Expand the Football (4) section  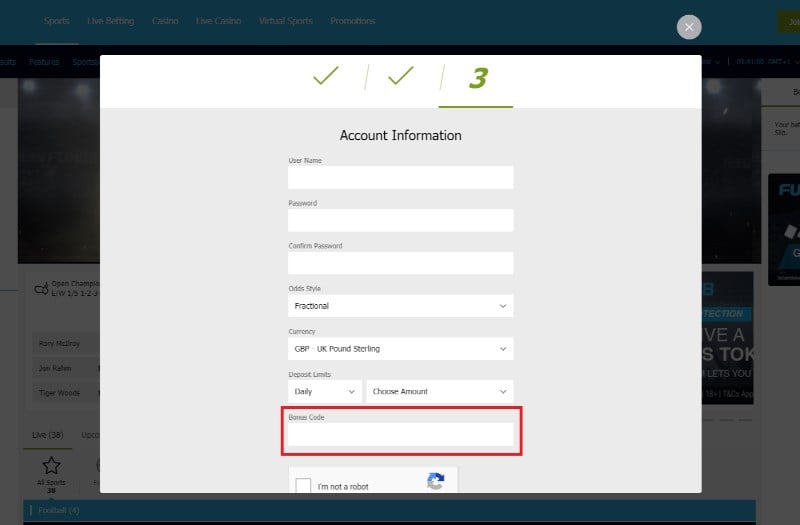[x=389, y=510]
